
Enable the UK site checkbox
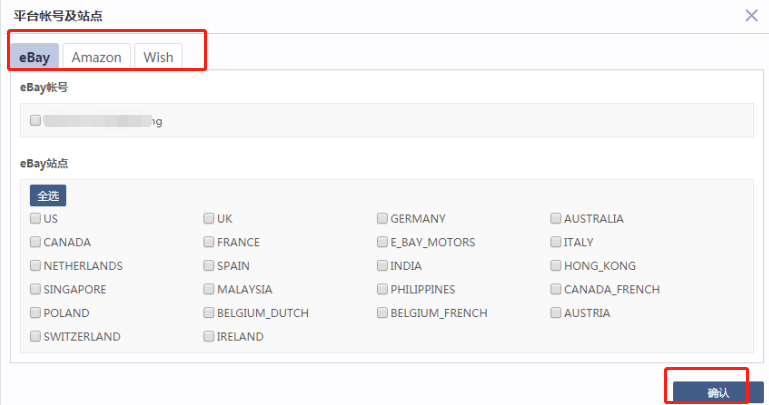click(209, 218)
